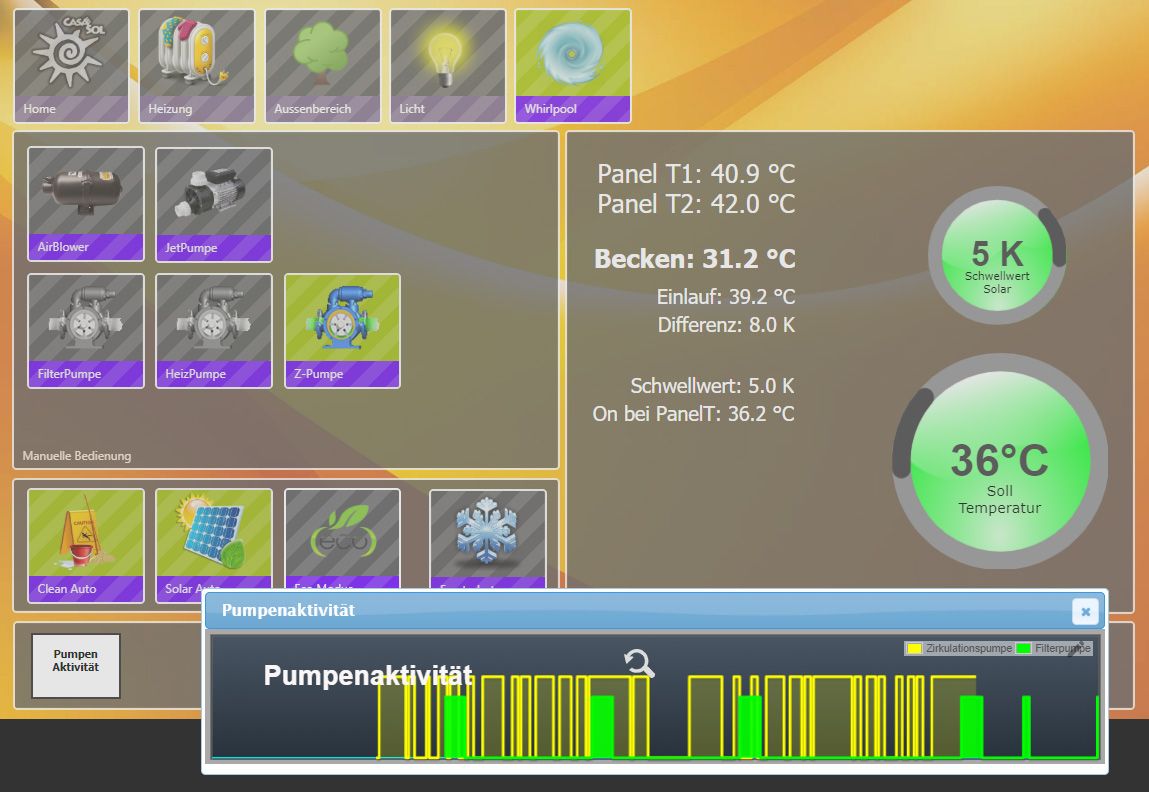Viewport: 1149px width, 792px height.
Task: Activate the HeizPumpe tile
Action: point(214,330)
